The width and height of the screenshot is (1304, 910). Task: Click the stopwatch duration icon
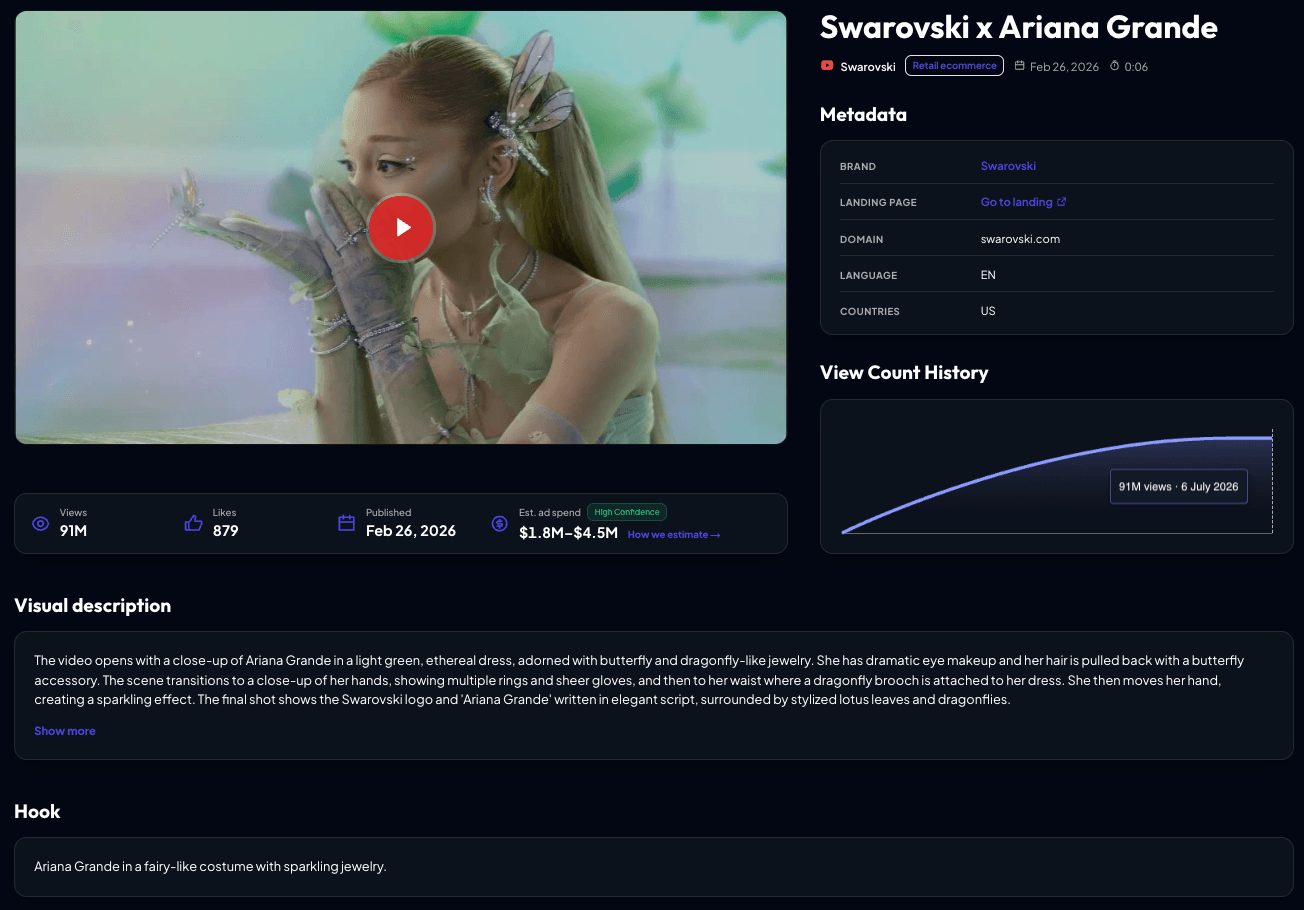[x=1115, y=66]
